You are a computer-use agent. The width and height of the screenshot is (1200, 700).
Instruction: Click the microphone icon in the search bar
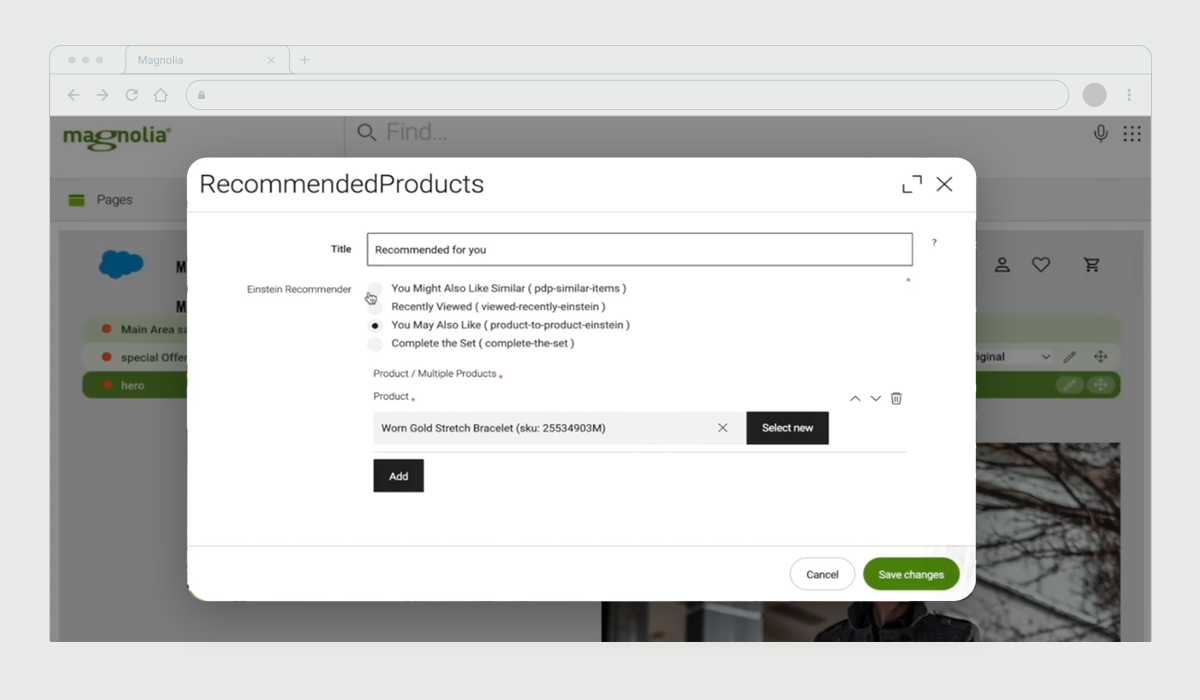pos(1101,133)
